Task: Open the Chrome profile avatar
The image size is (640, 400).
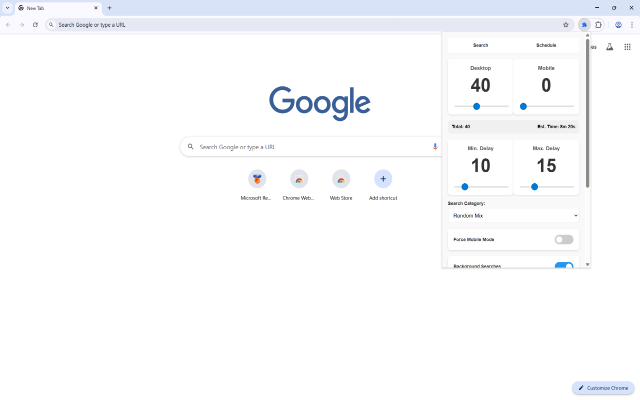Action: coord(618,25)
